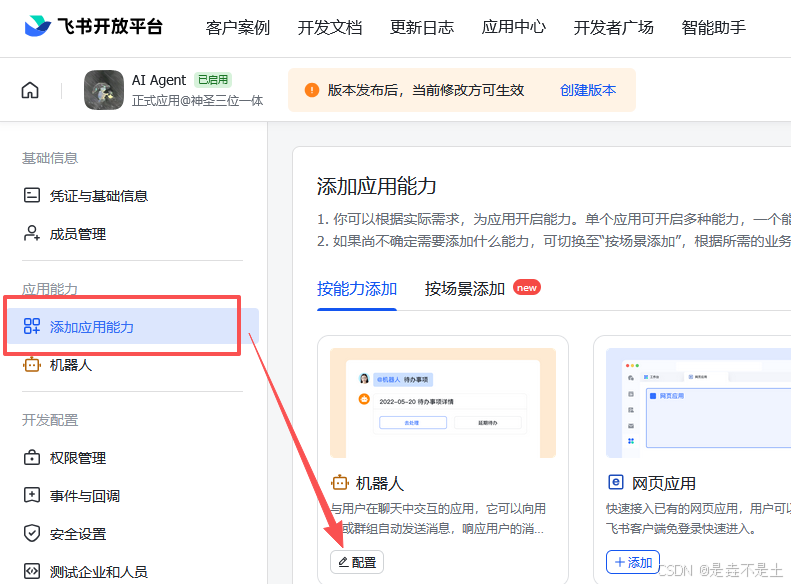
Task: Click the 机器人 robot icon in sidebar
Action: coord(32,364)
